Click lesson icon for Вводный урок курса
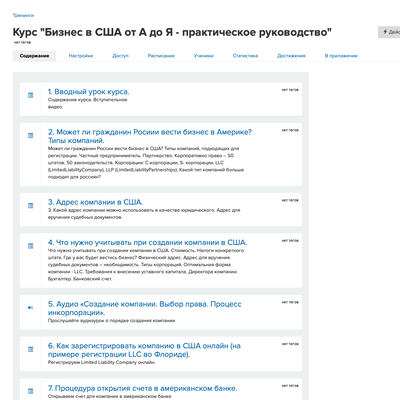The height and width of the screenshot is (400, 400). [x=30, y=95]
